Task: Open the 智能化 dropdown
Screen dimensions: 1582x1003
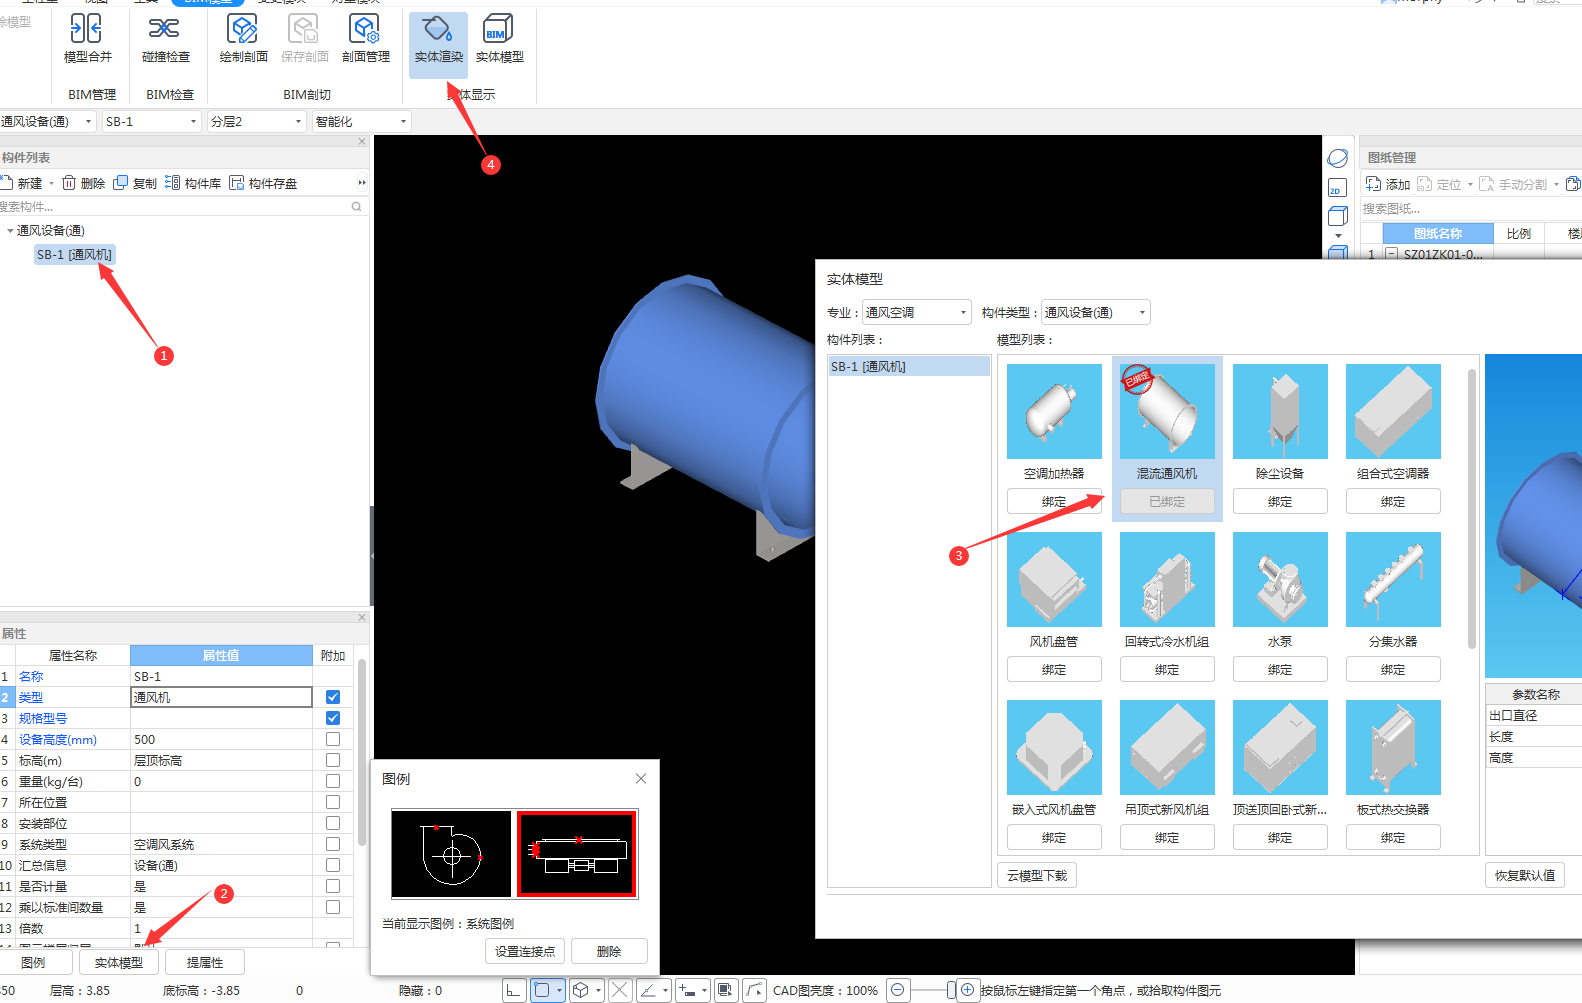Action: tap(361, 121)
